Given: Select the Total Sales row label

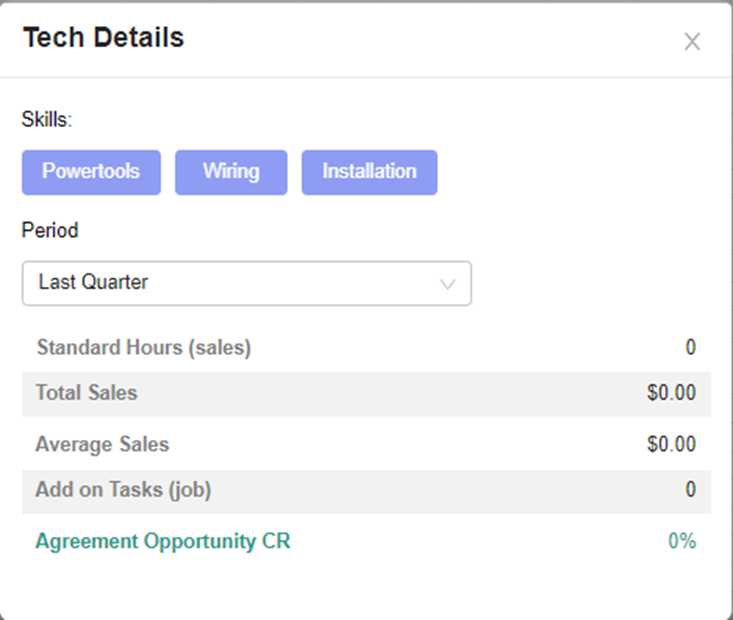Looking at the screenshot, I should coord(86,393).
